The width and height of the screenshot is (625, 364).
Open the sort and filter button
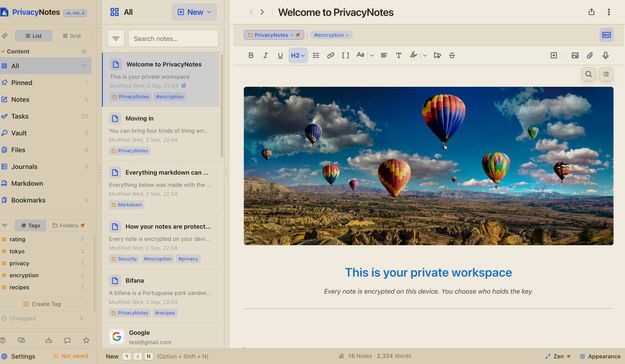point(116,39)
